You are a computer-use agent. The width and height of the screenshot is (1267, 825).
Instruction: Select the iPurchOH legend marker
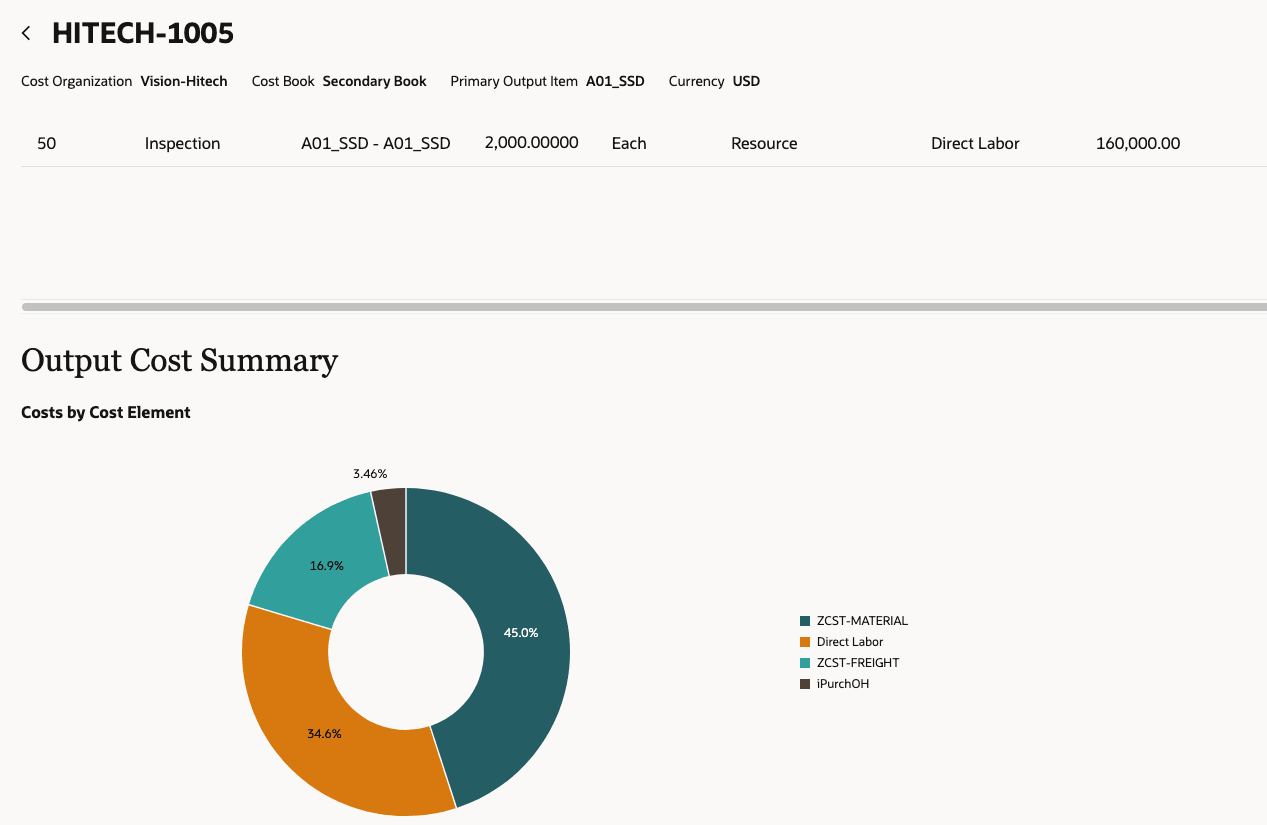[x=806, y=683]
